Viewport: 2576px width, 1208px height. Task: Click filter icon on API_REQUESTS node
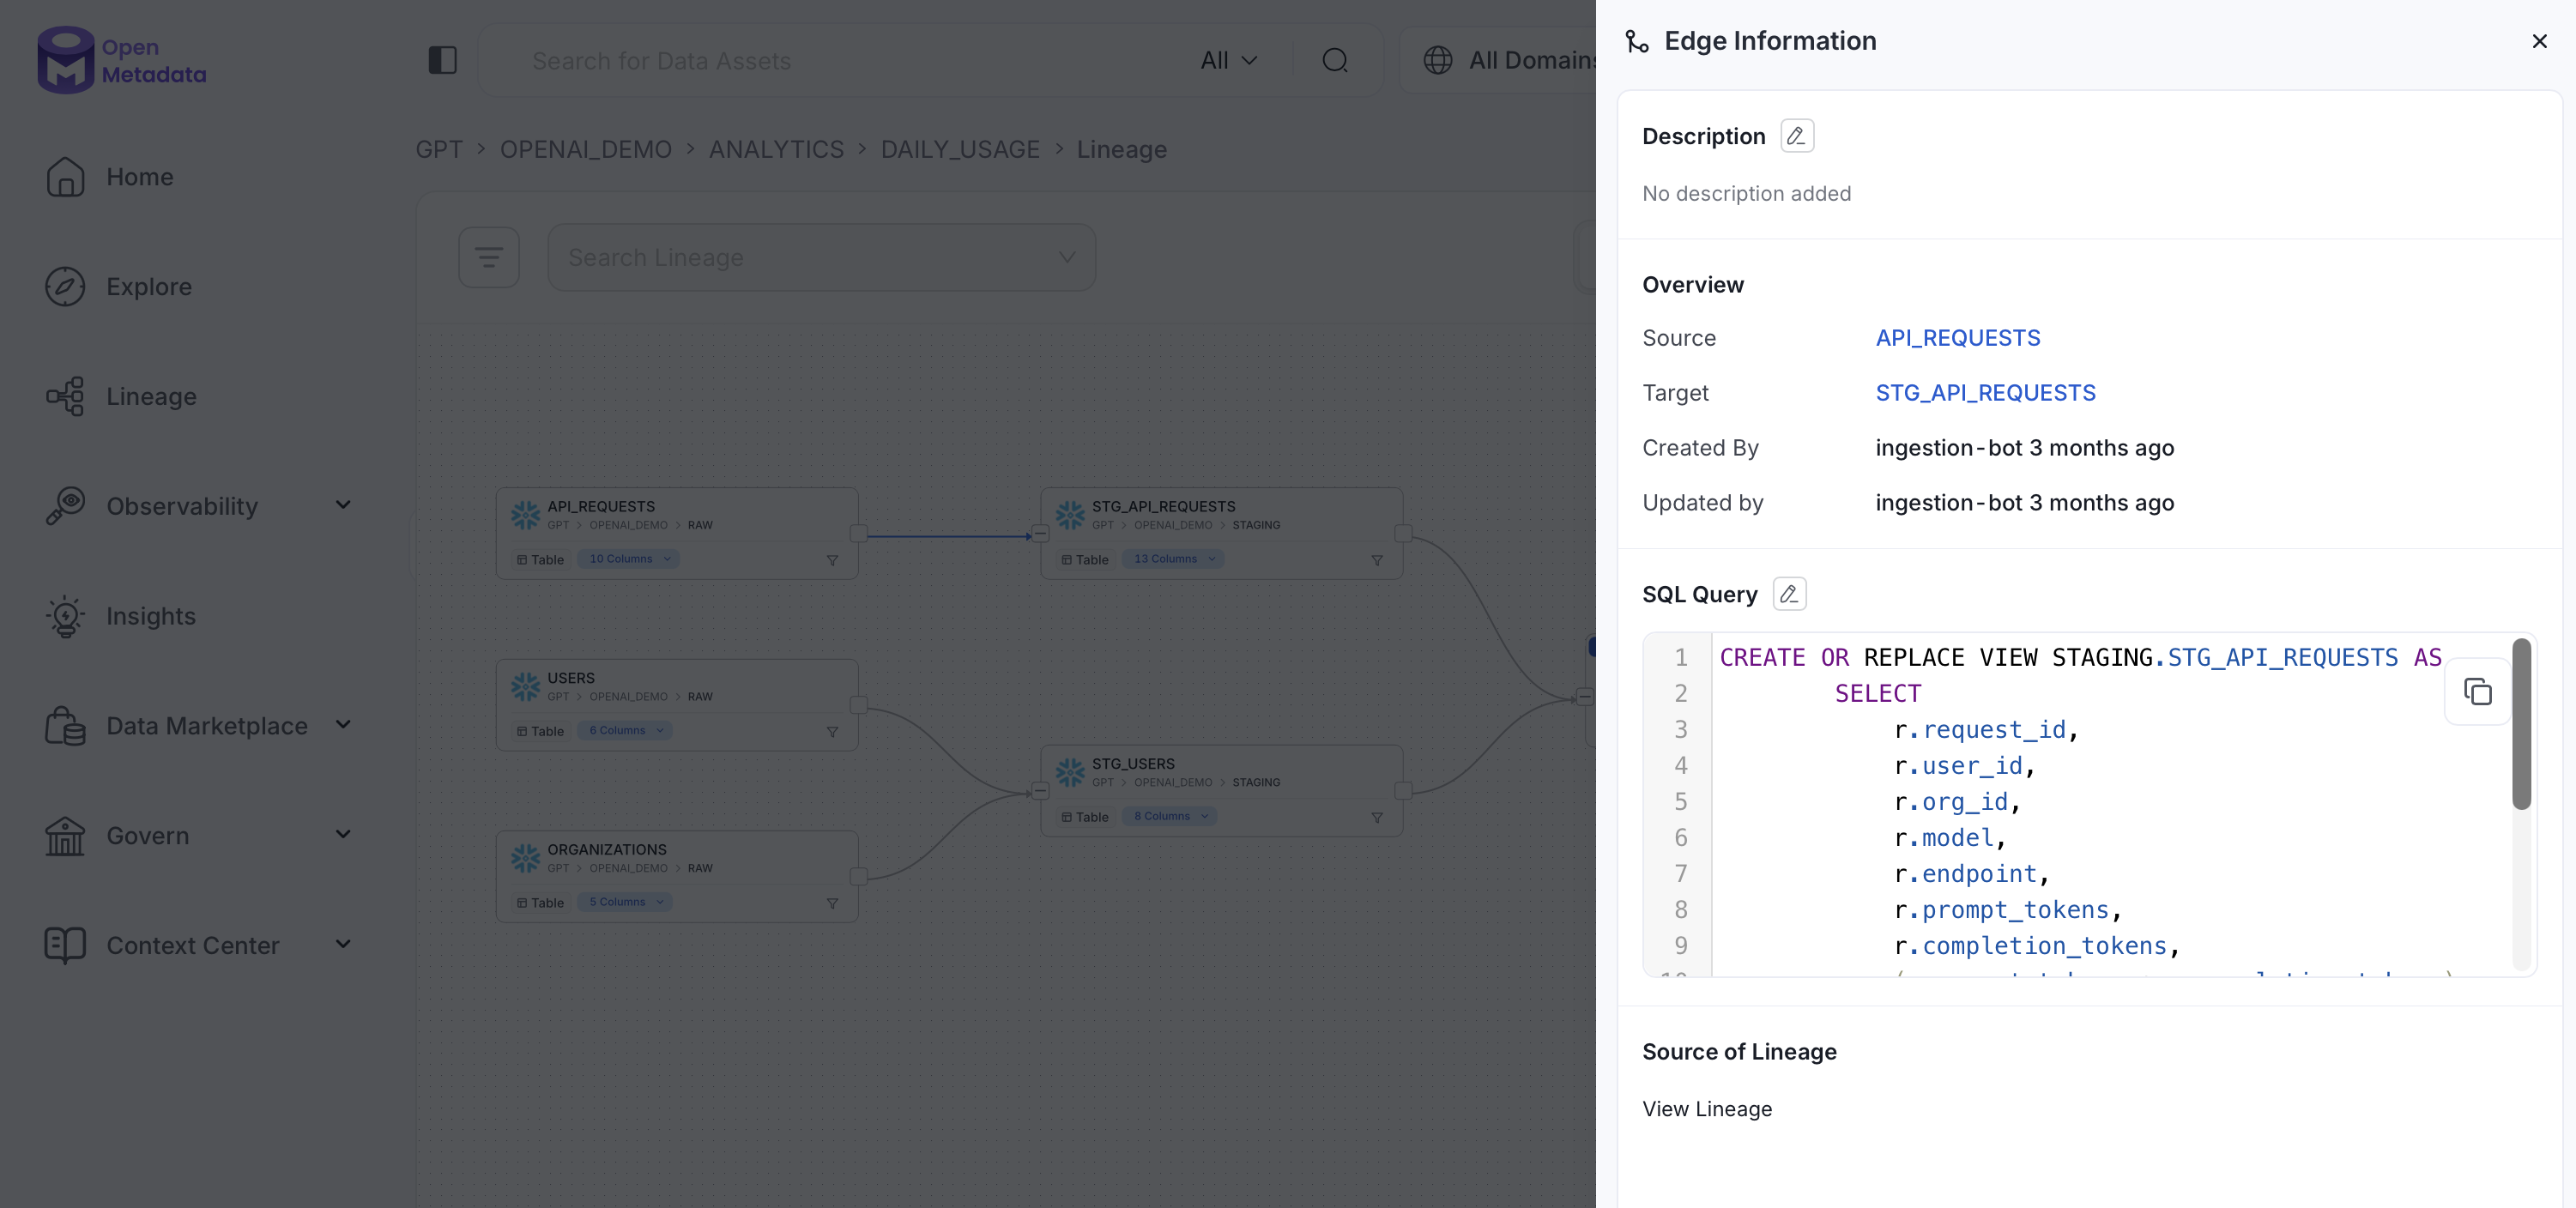click(x=832, y=560)
